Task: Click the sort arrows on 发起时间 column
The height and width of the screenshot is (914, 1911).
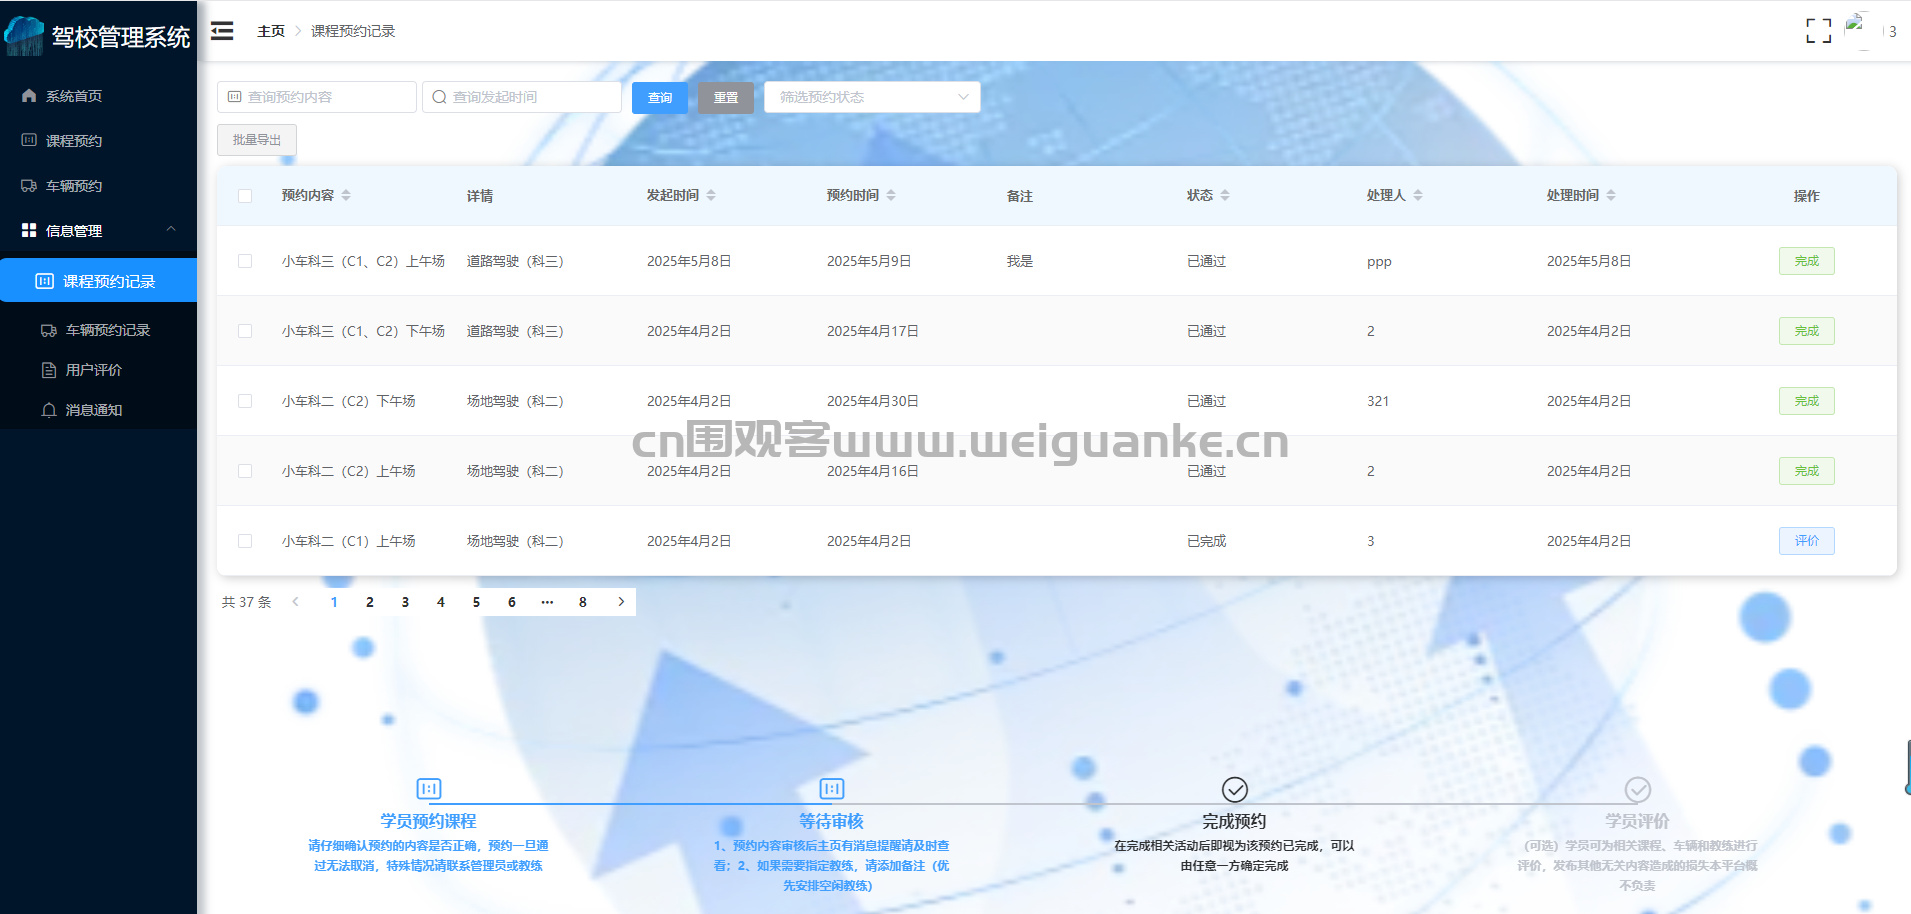Action: 711,195
